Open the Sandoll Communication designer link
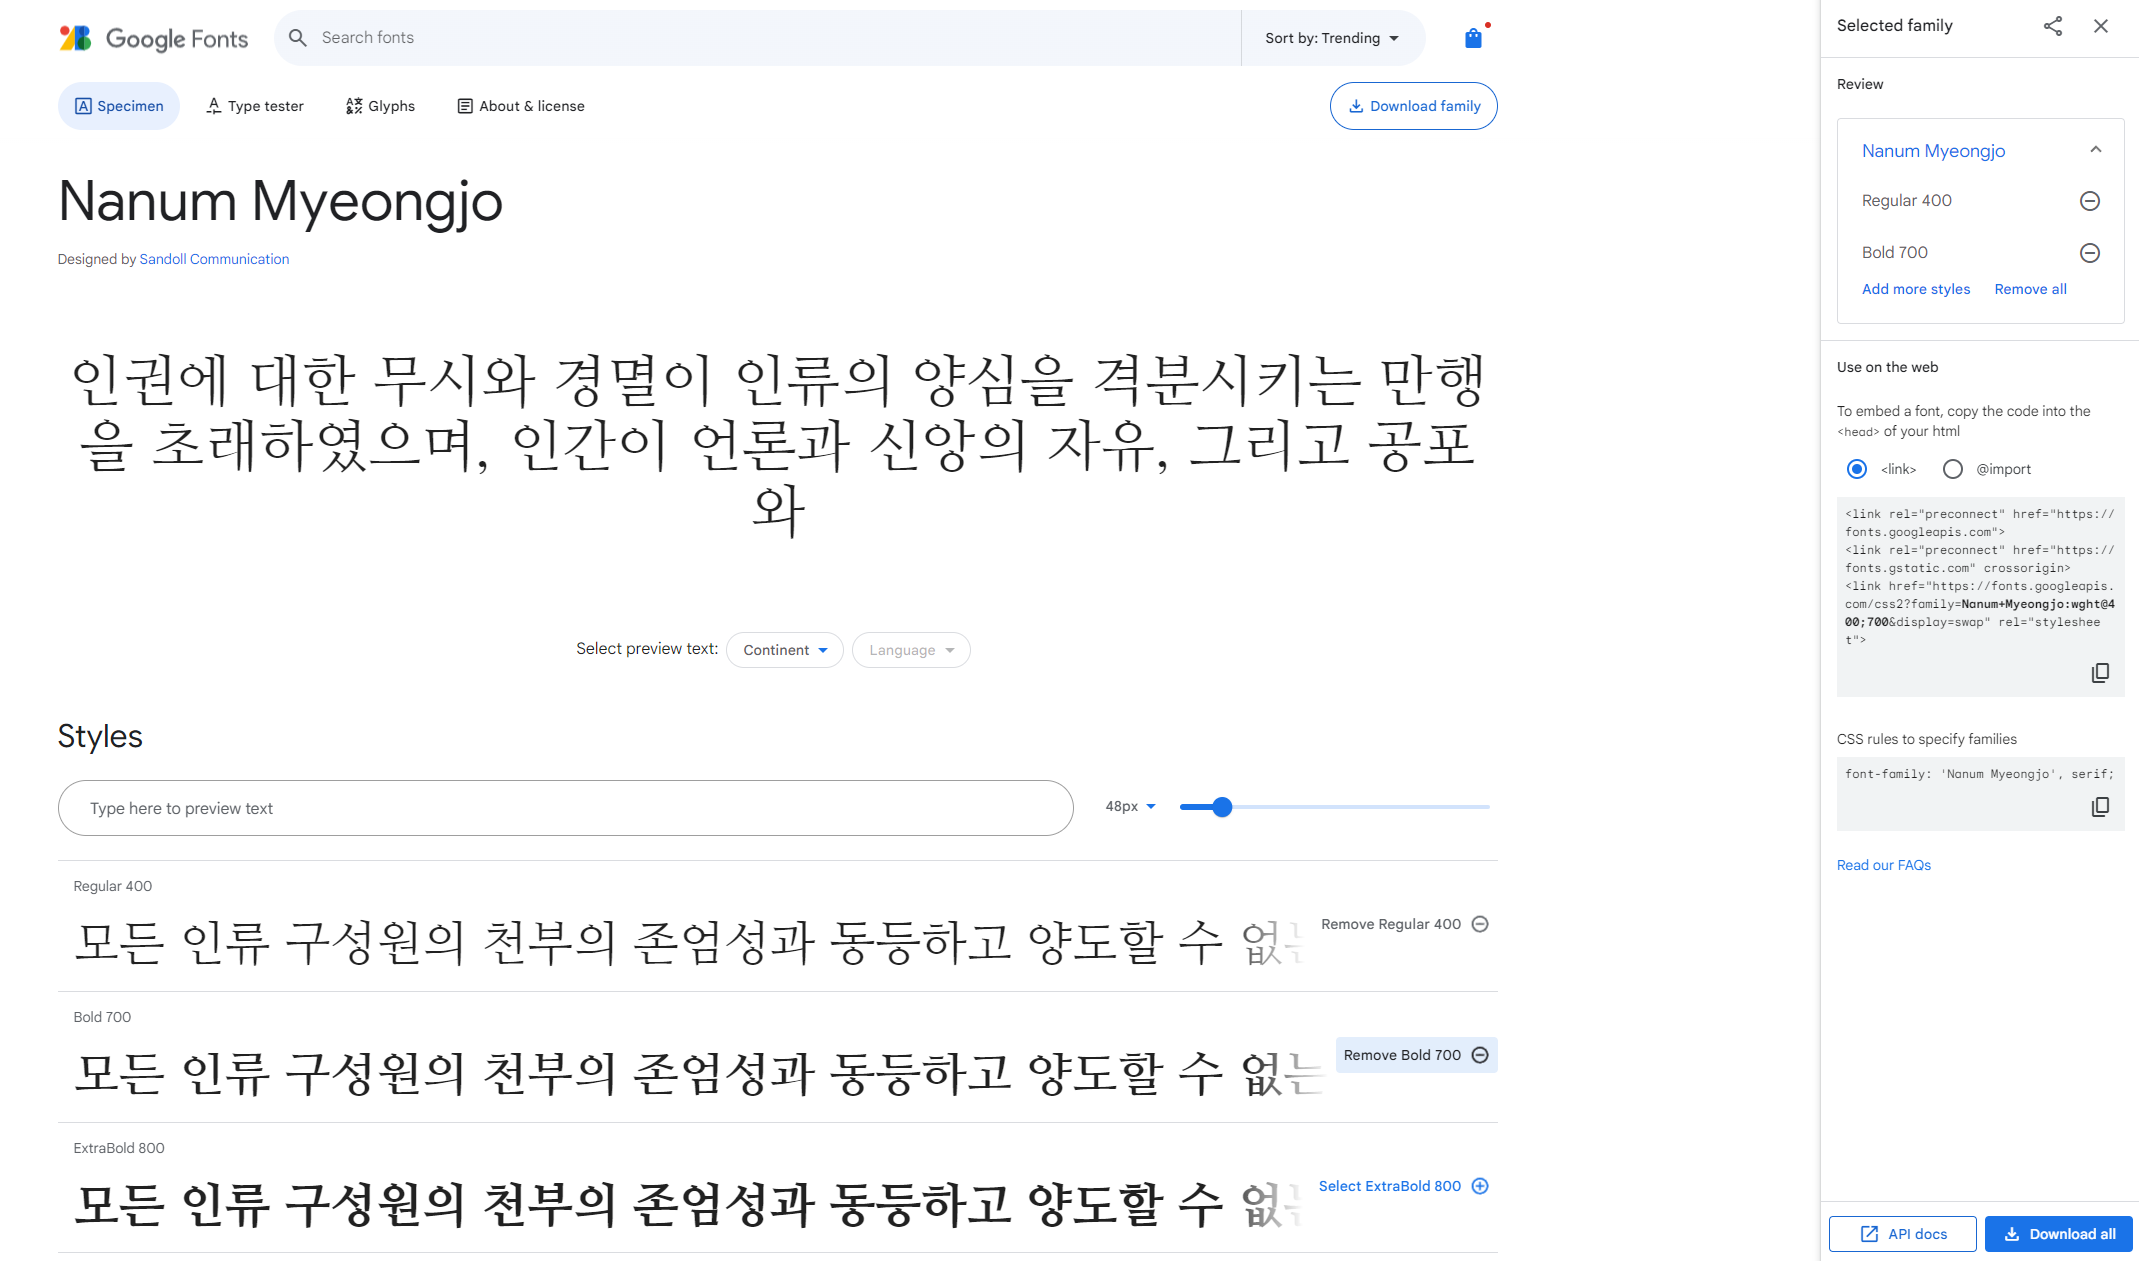2139x1261 pixels. click(x=214, y=259)
